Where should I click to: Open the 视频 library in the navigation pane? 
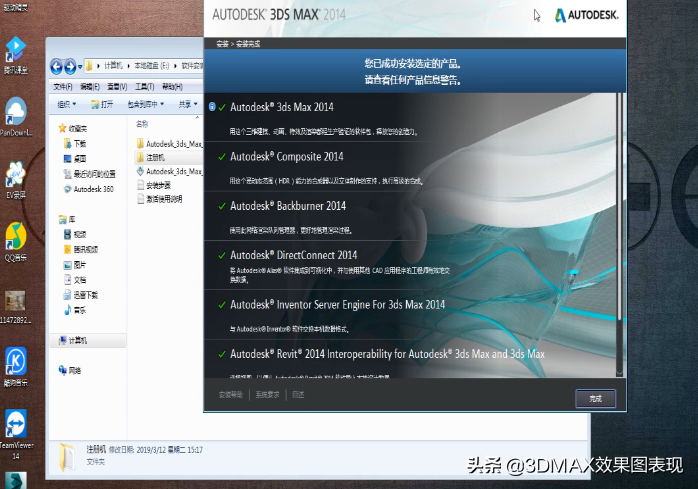pos(75,234)
